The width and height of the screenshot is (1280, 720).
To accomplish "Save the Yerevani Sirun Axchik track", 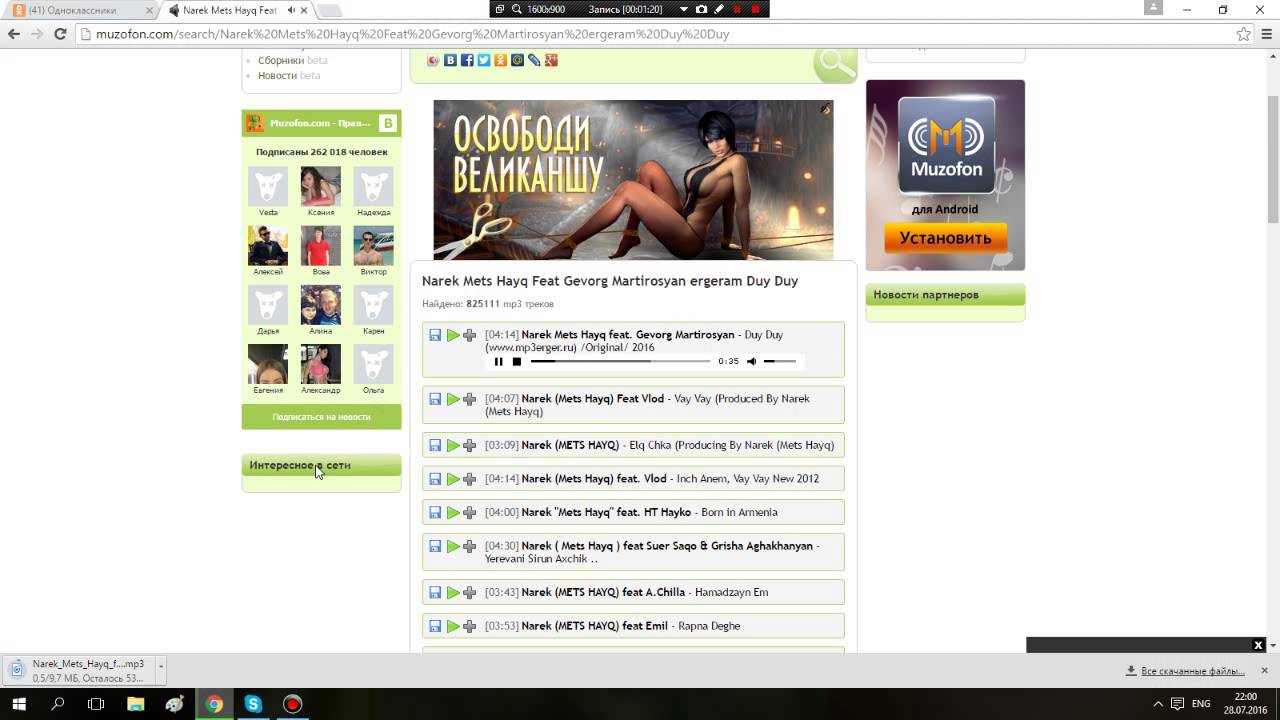I will coord(435,546).
